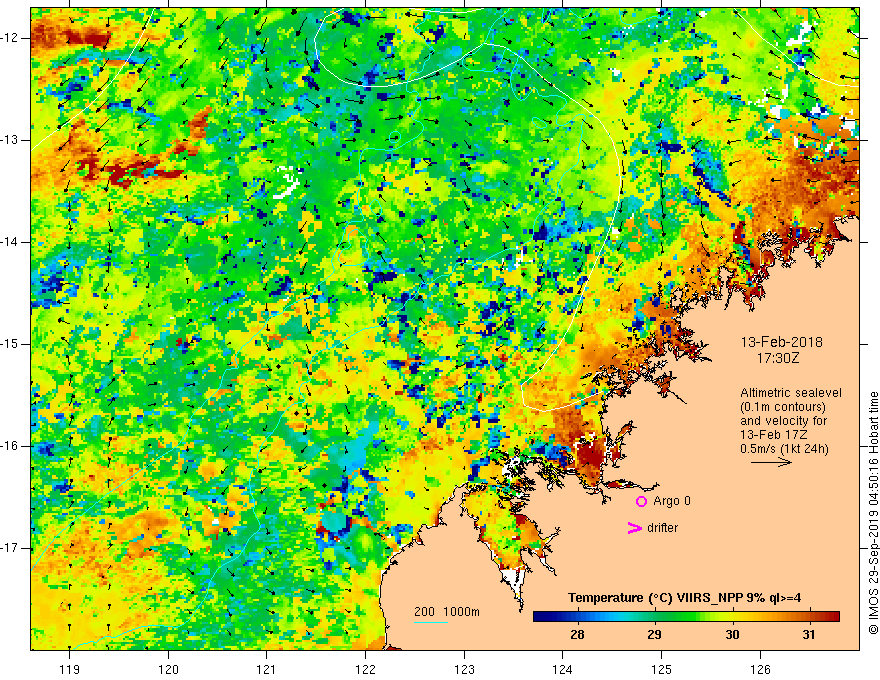Click longitude axis label 125
Image resolution: width=880 pixels, height=680 pixels.
pyautogui.click(x=662, y=669)
